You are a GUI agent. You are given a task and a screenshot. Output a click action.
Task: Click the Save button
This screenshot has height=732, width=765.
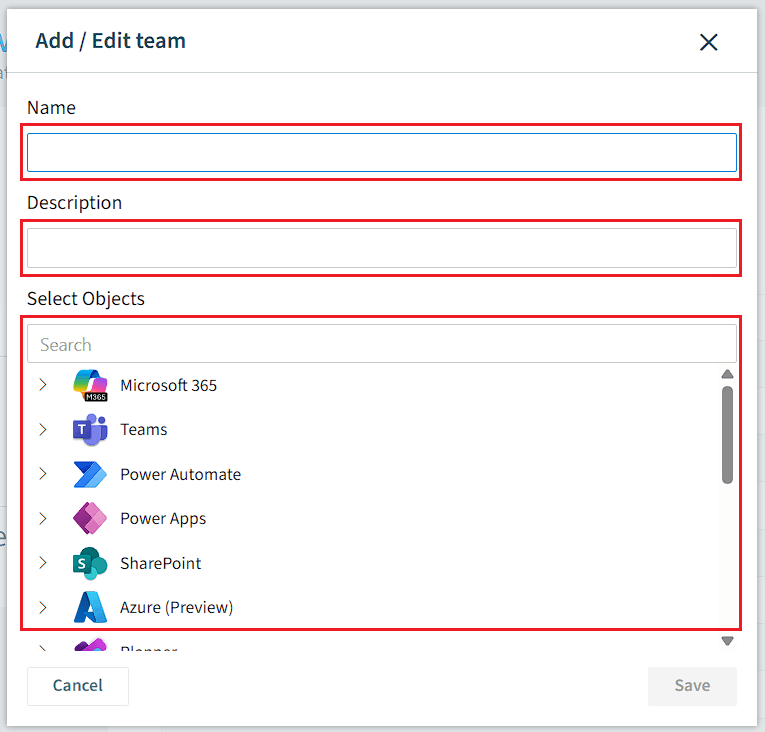692,686
